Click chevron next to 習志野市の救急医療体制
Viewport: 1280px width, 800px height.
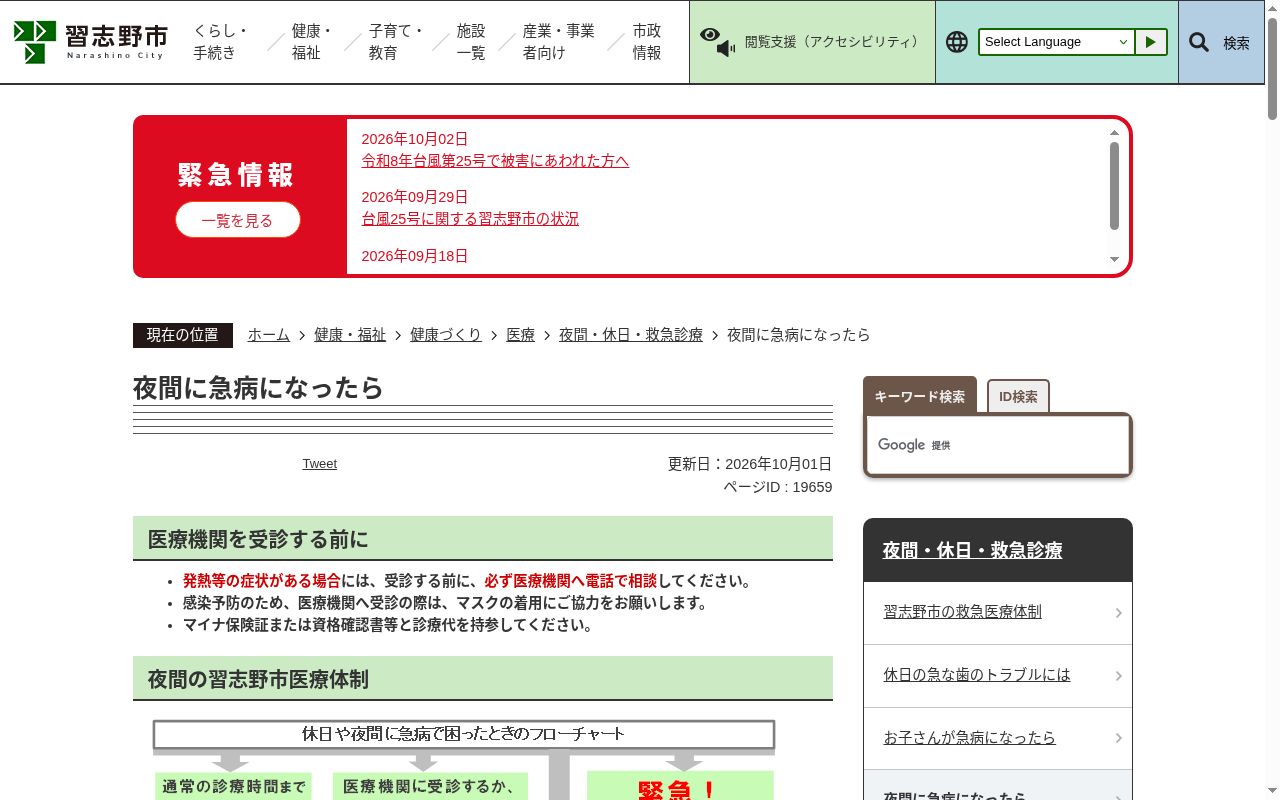(1118, 613)
